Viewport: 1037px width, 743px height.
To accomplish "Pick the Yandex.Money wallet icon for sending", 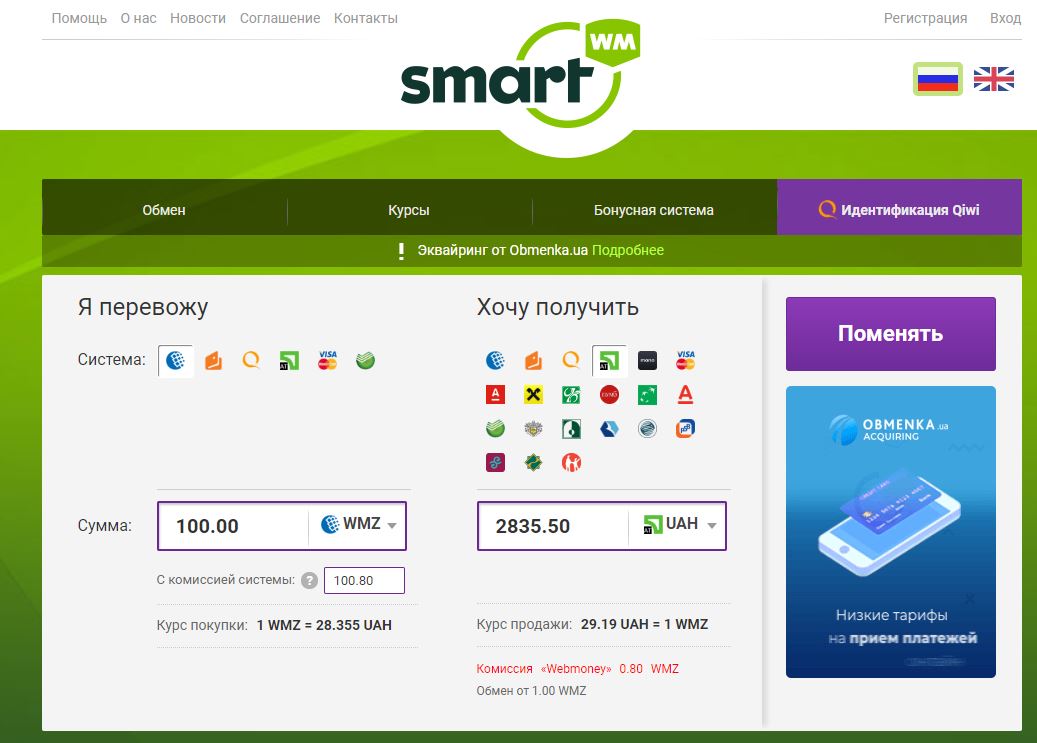I will (212, 361).
